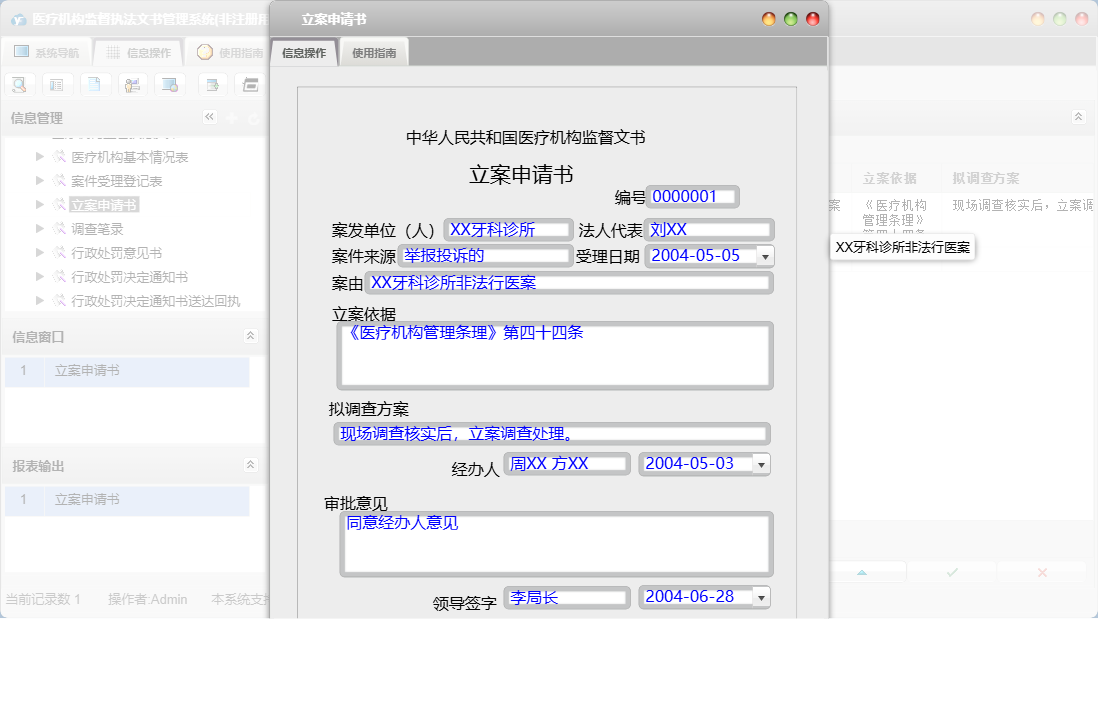Select the query search tool in the toolbar
1098x705 pixels.
click(x=20, y=85)
